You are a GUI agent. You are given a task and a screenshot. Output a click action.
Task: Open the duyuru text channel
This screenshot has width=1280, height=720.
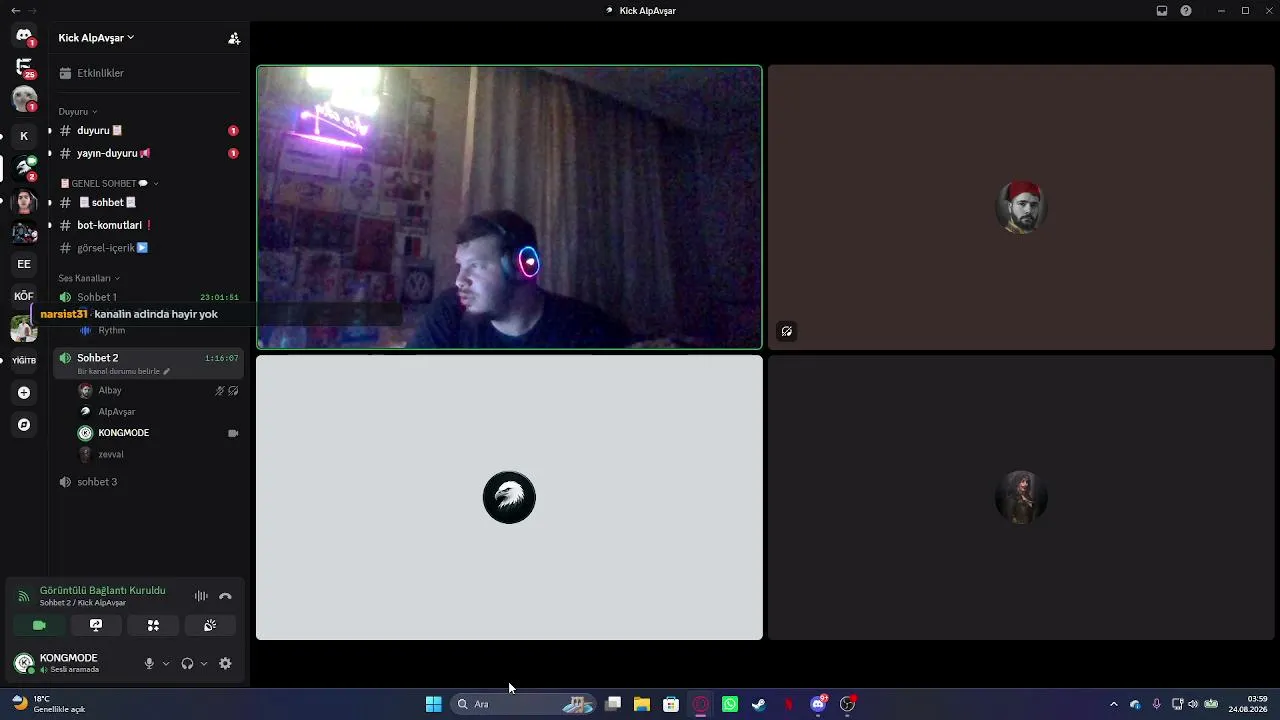pos(147,131)
